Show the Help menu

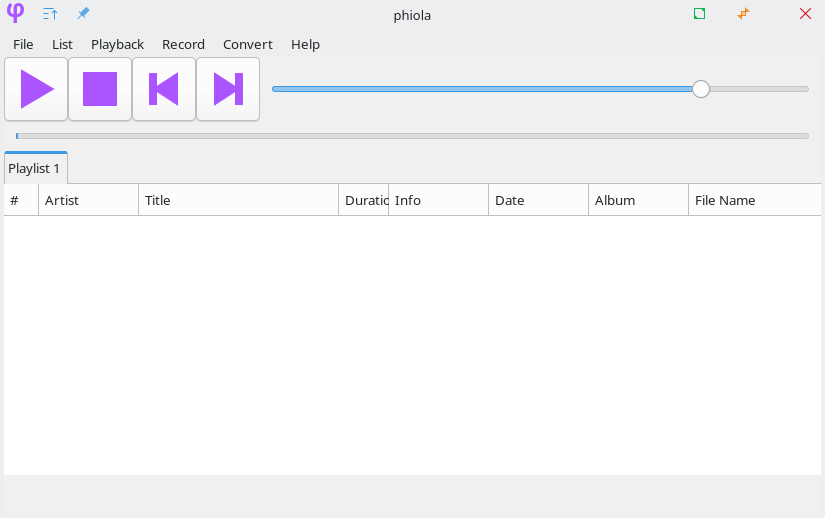click(x=305, y=45)
